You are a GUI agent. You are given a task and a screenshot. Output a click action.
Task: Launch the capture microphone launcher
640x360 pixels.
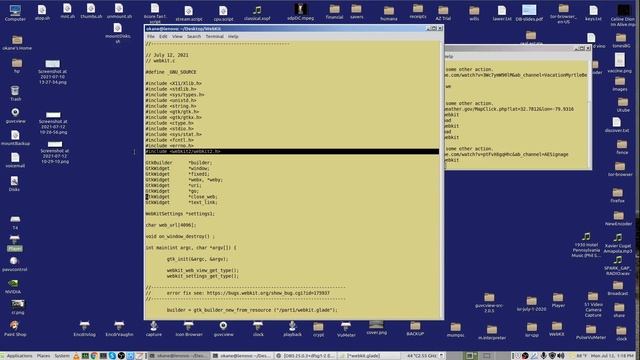pyautogui.click(x=154, y=329)
